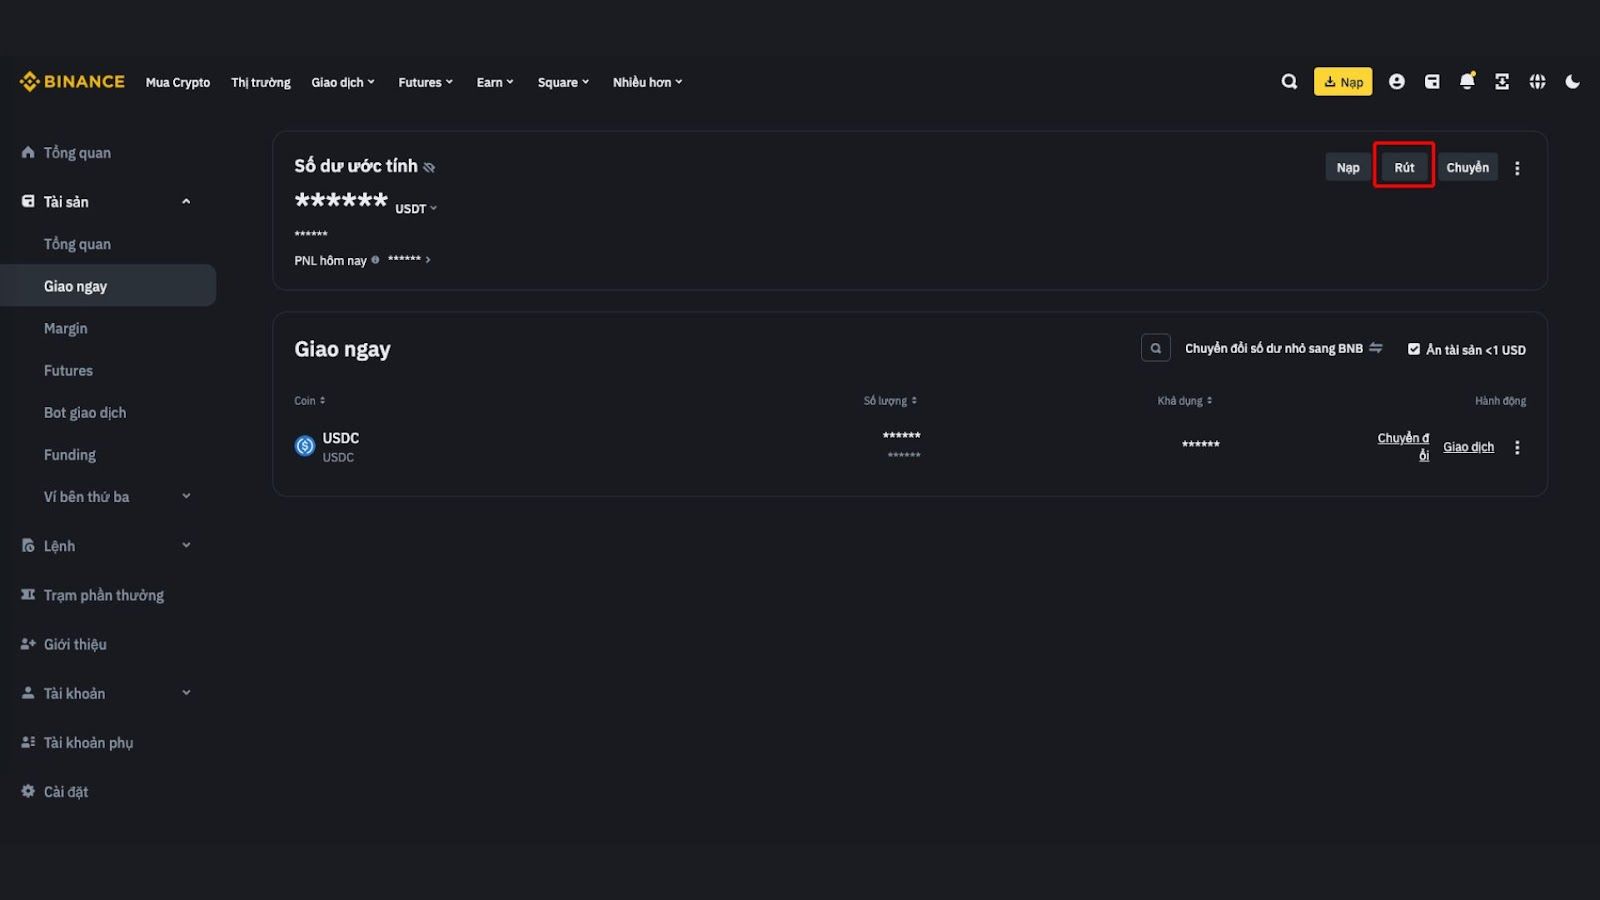Click Chuyển đổi link for USDC

click(1403, 446)
